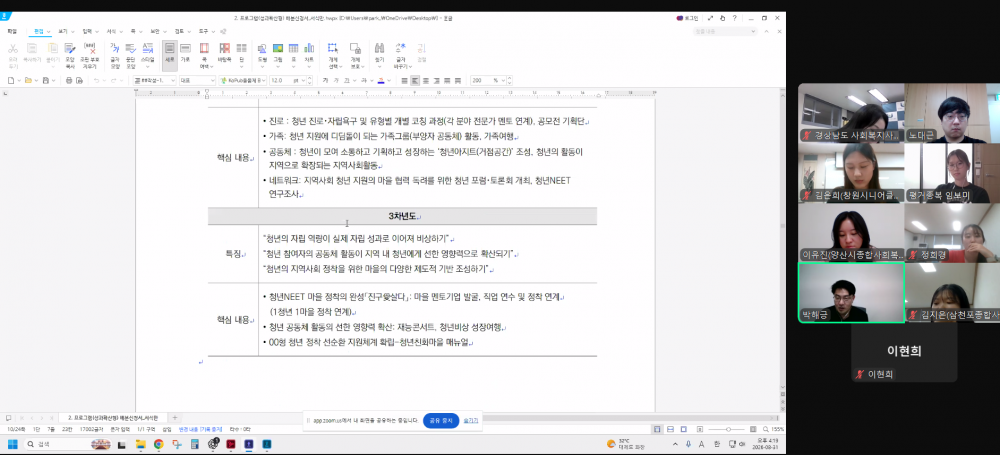The image size is (1000, 455).
Task: Open the font size 12.0 pt dropdown
Action: tap(303, 80)
